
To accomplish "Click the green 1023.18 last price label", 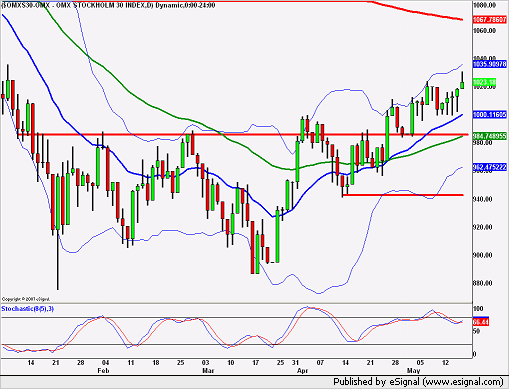I will point(485,82).
